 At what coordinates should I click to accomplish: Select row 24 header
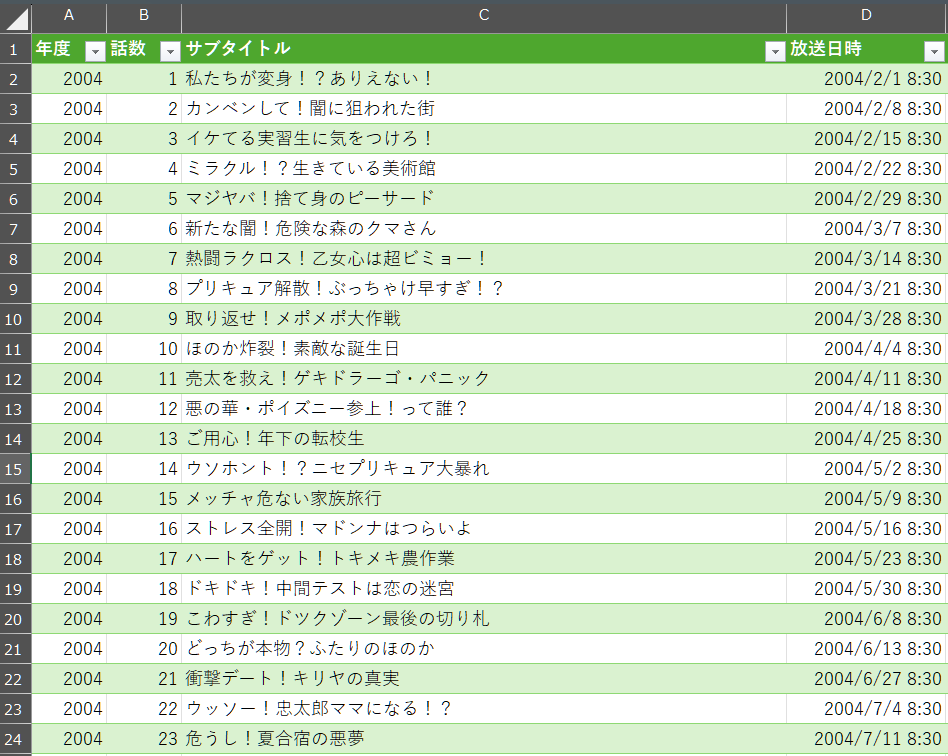pyautogui.click(x=15, y=739)
